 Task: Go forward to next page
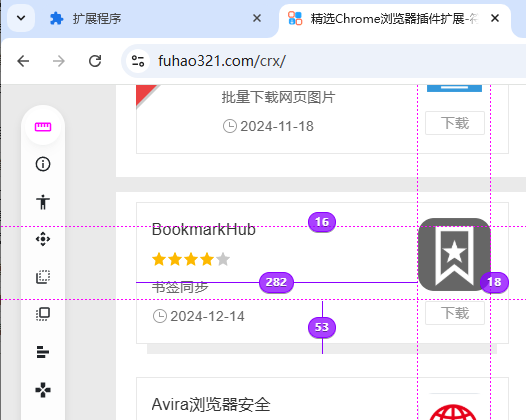click(x=59, y=61)
